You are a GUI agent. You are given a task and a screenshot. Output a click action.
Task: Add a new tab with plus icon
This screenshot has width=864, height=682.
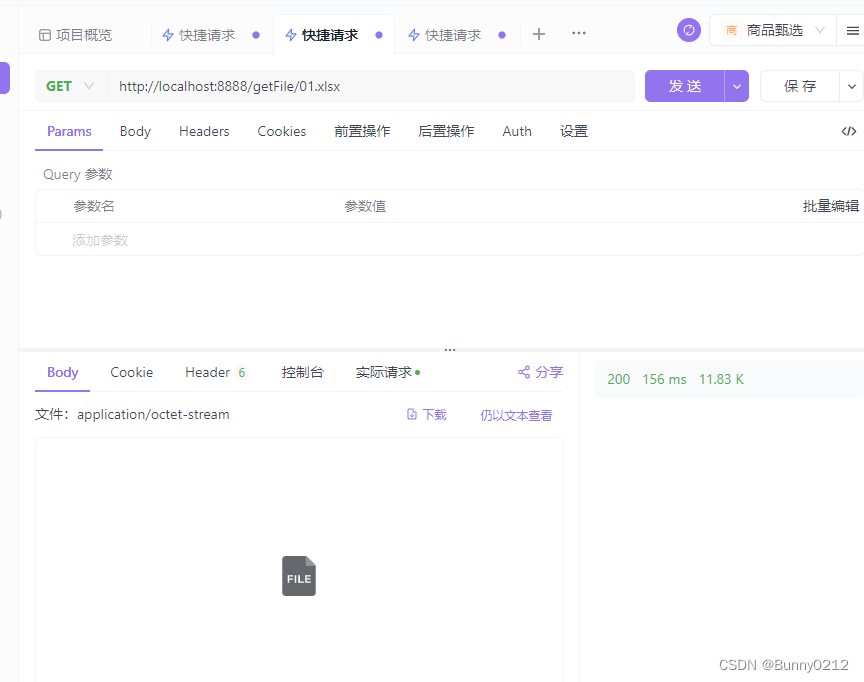pos(539,34)
